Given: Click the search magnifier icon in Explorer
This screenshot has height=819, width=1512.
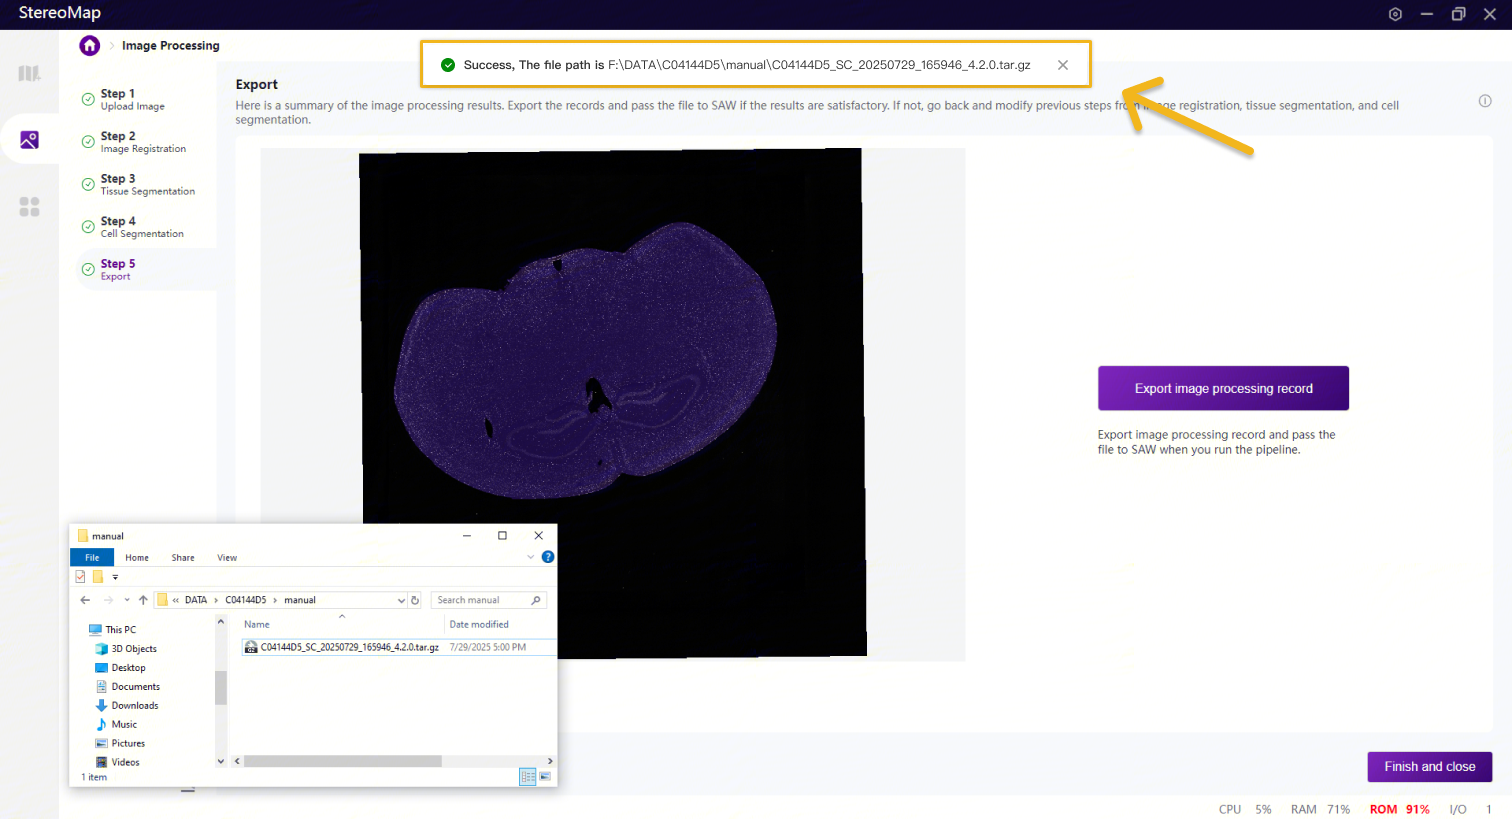Looking at the screenshot, I should (536, 600).
